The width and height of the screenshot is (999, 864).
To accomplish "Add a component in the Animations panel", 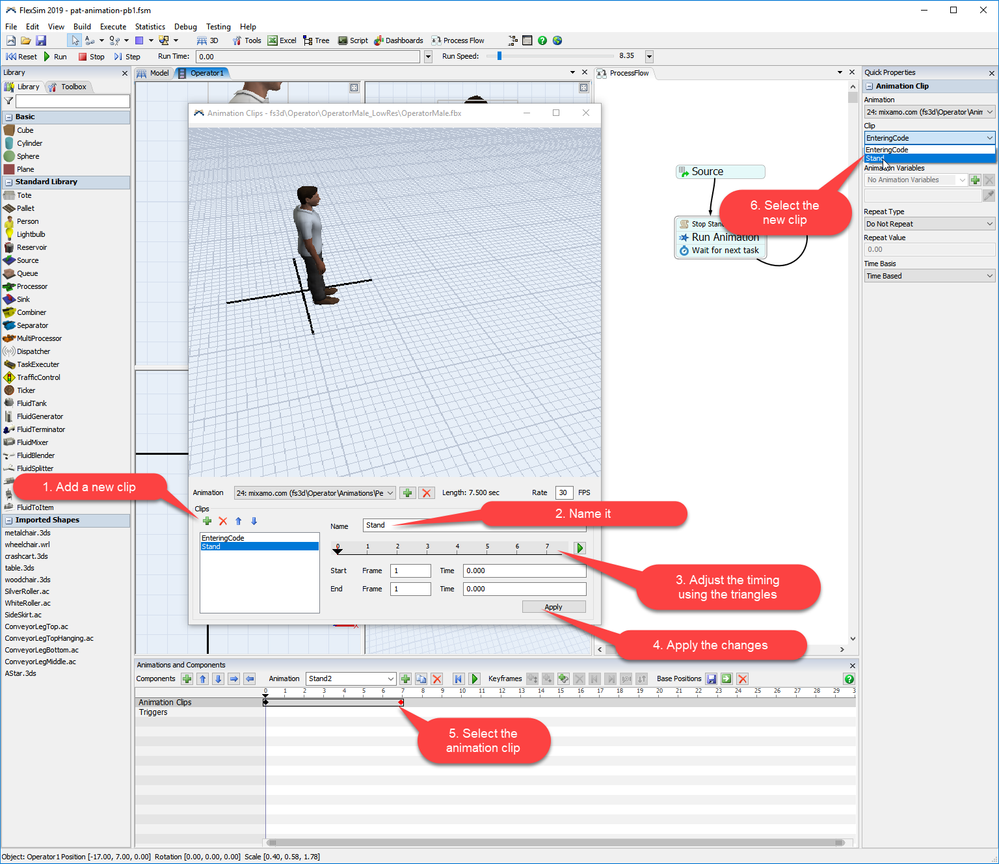I will (x=187, y=679).
